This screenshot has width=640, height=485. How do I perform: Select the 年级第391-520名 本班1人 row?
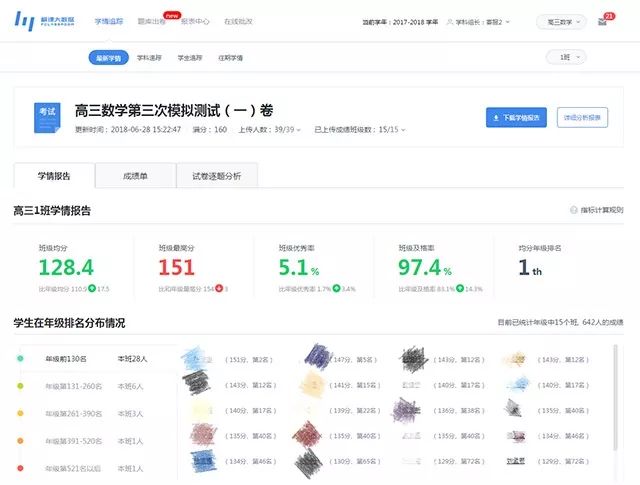point(98,441)
